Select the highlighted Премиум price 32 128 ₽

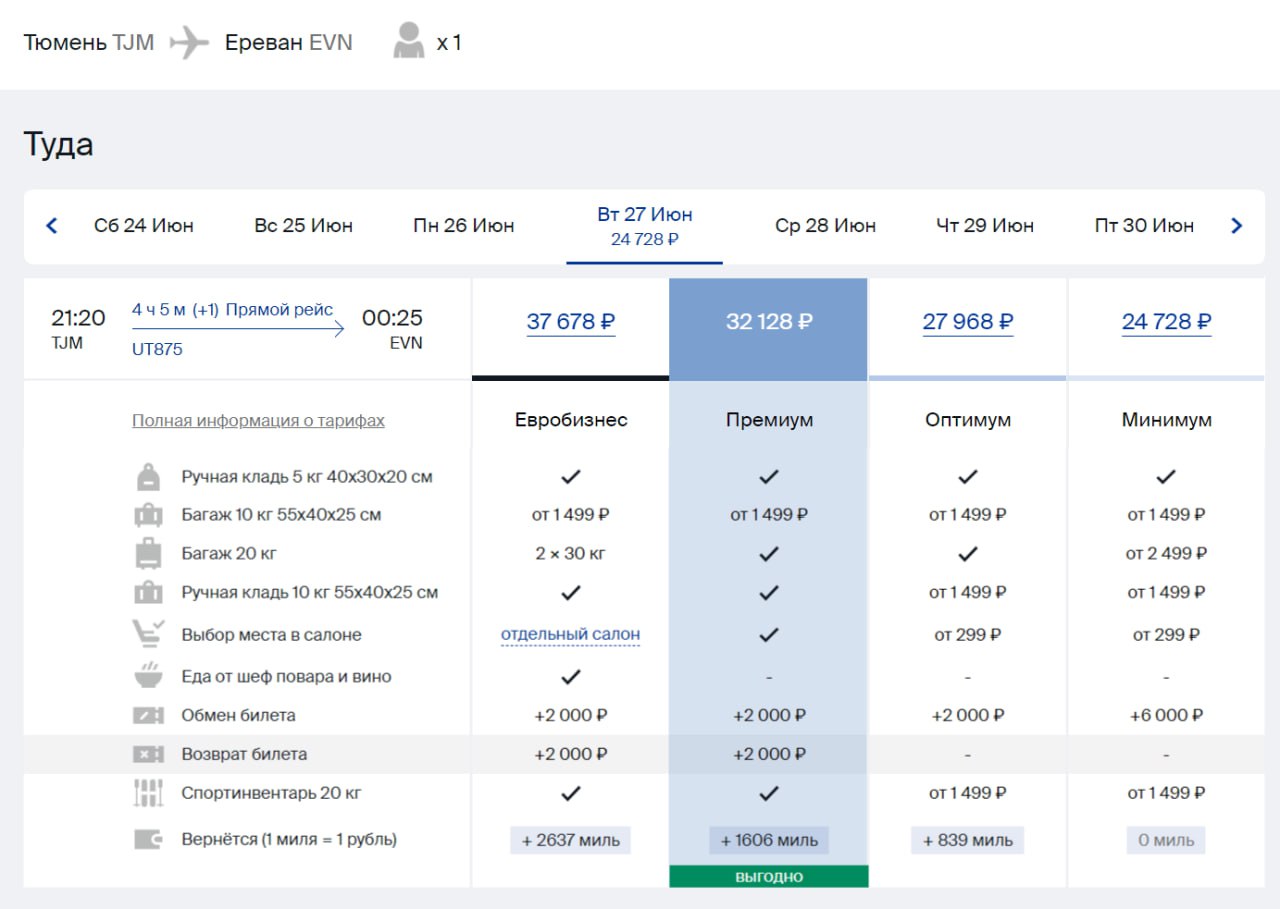768,322
